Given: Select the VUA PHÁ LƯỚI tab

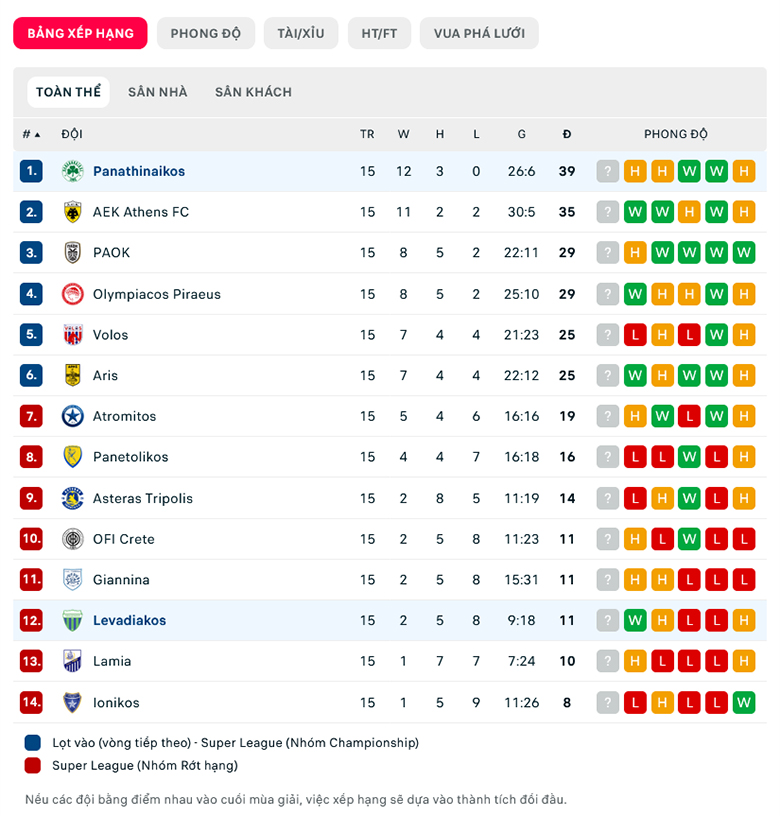Looking at the screenshot, I should tap(479, 33).
